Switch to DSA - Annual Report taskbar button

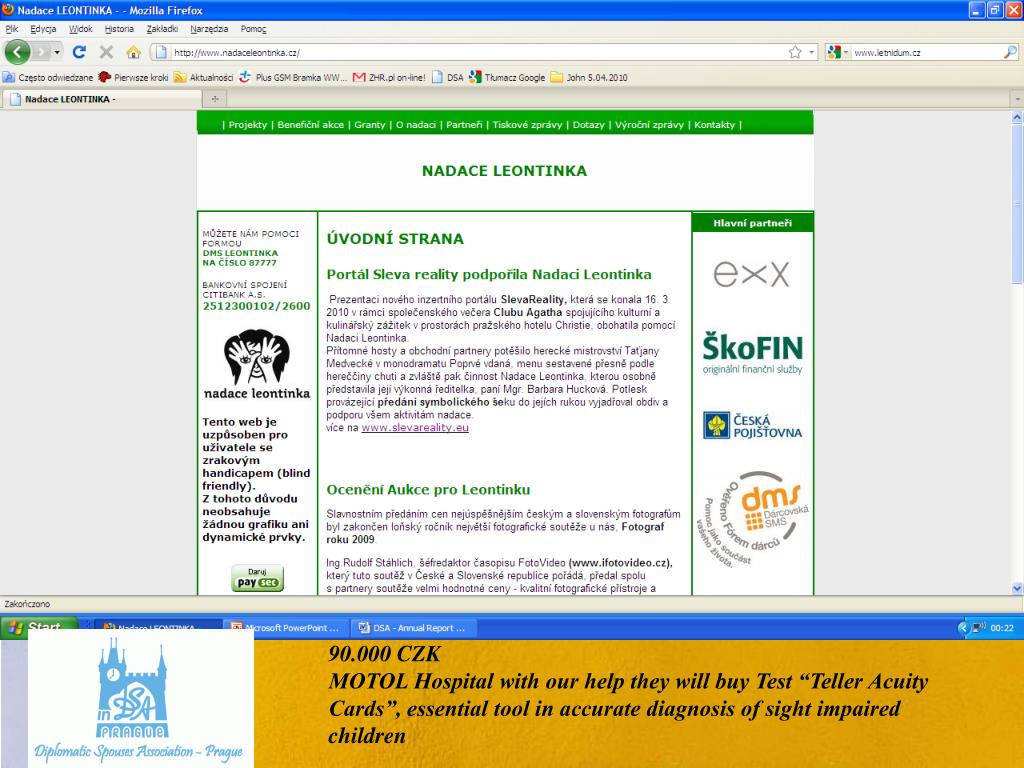click(x=413, y=628)
